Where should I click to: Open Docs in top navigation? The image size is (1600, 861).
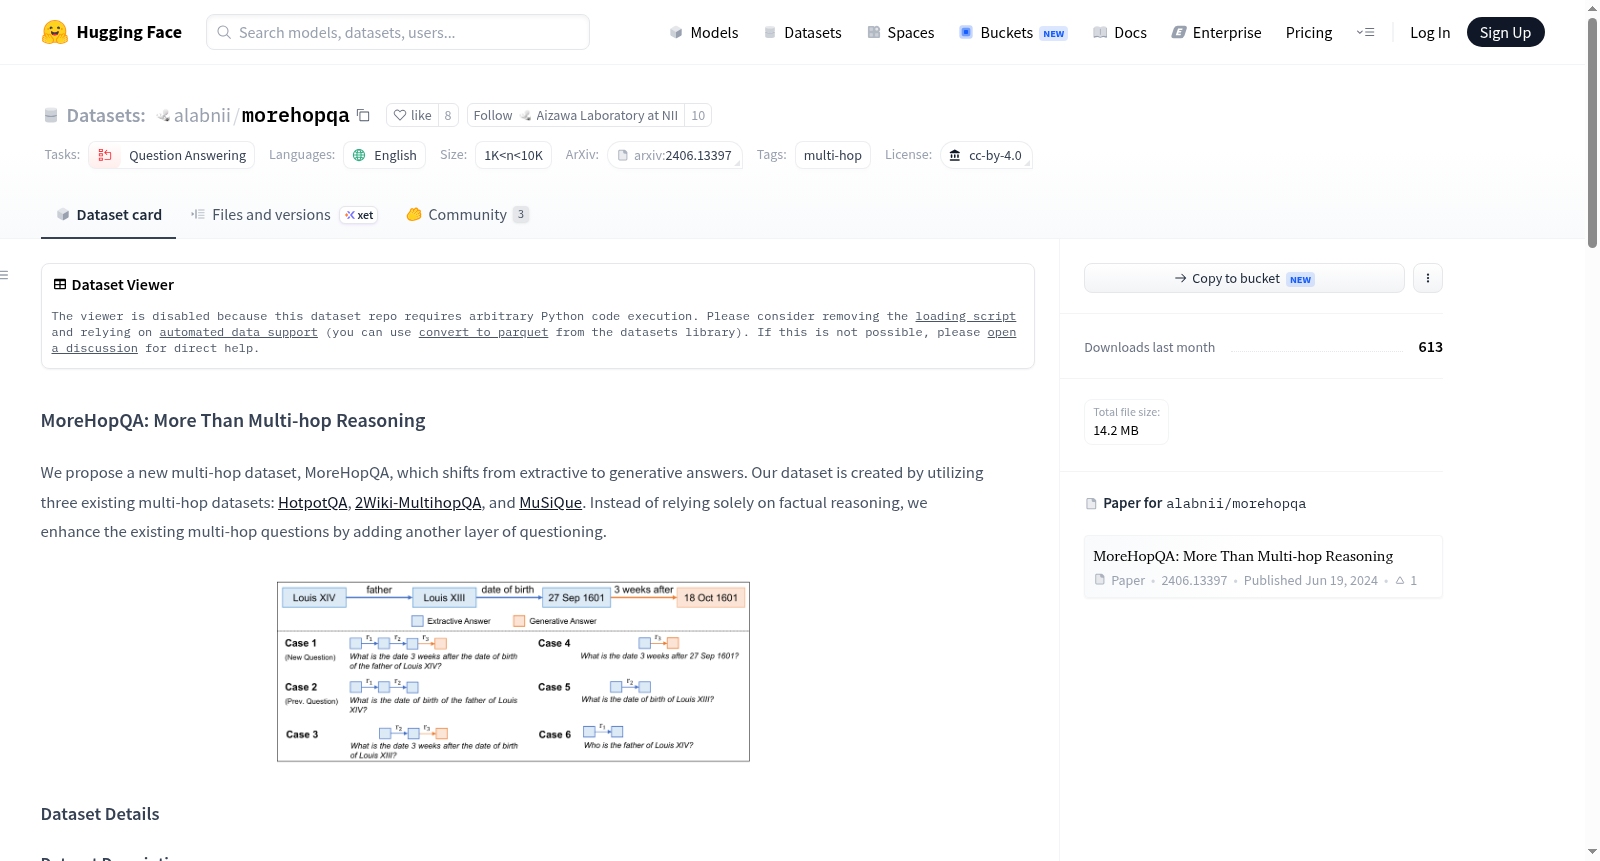pyautogui.click(x=1120, y=32)
